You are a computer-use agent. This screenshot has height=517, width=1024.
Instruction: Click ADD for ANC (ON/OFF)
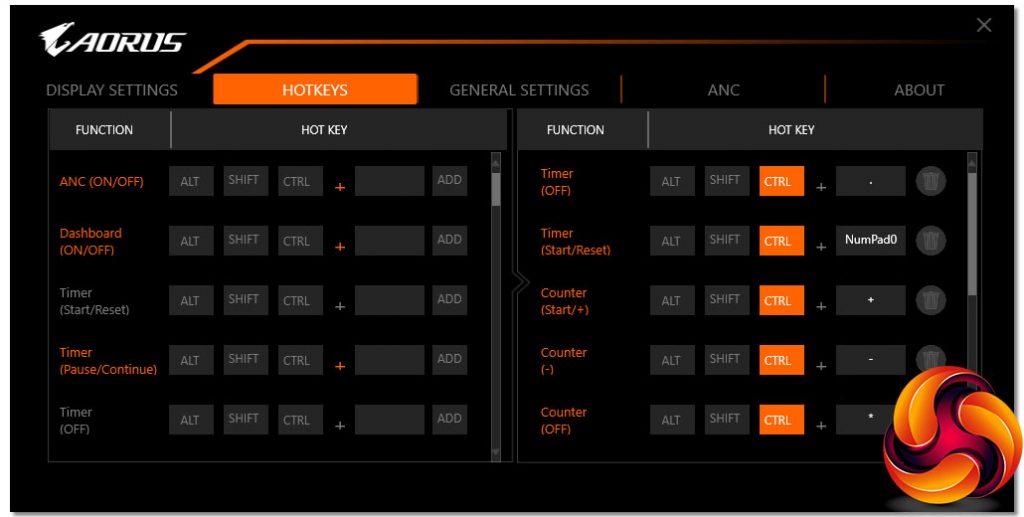click(449, 181)
